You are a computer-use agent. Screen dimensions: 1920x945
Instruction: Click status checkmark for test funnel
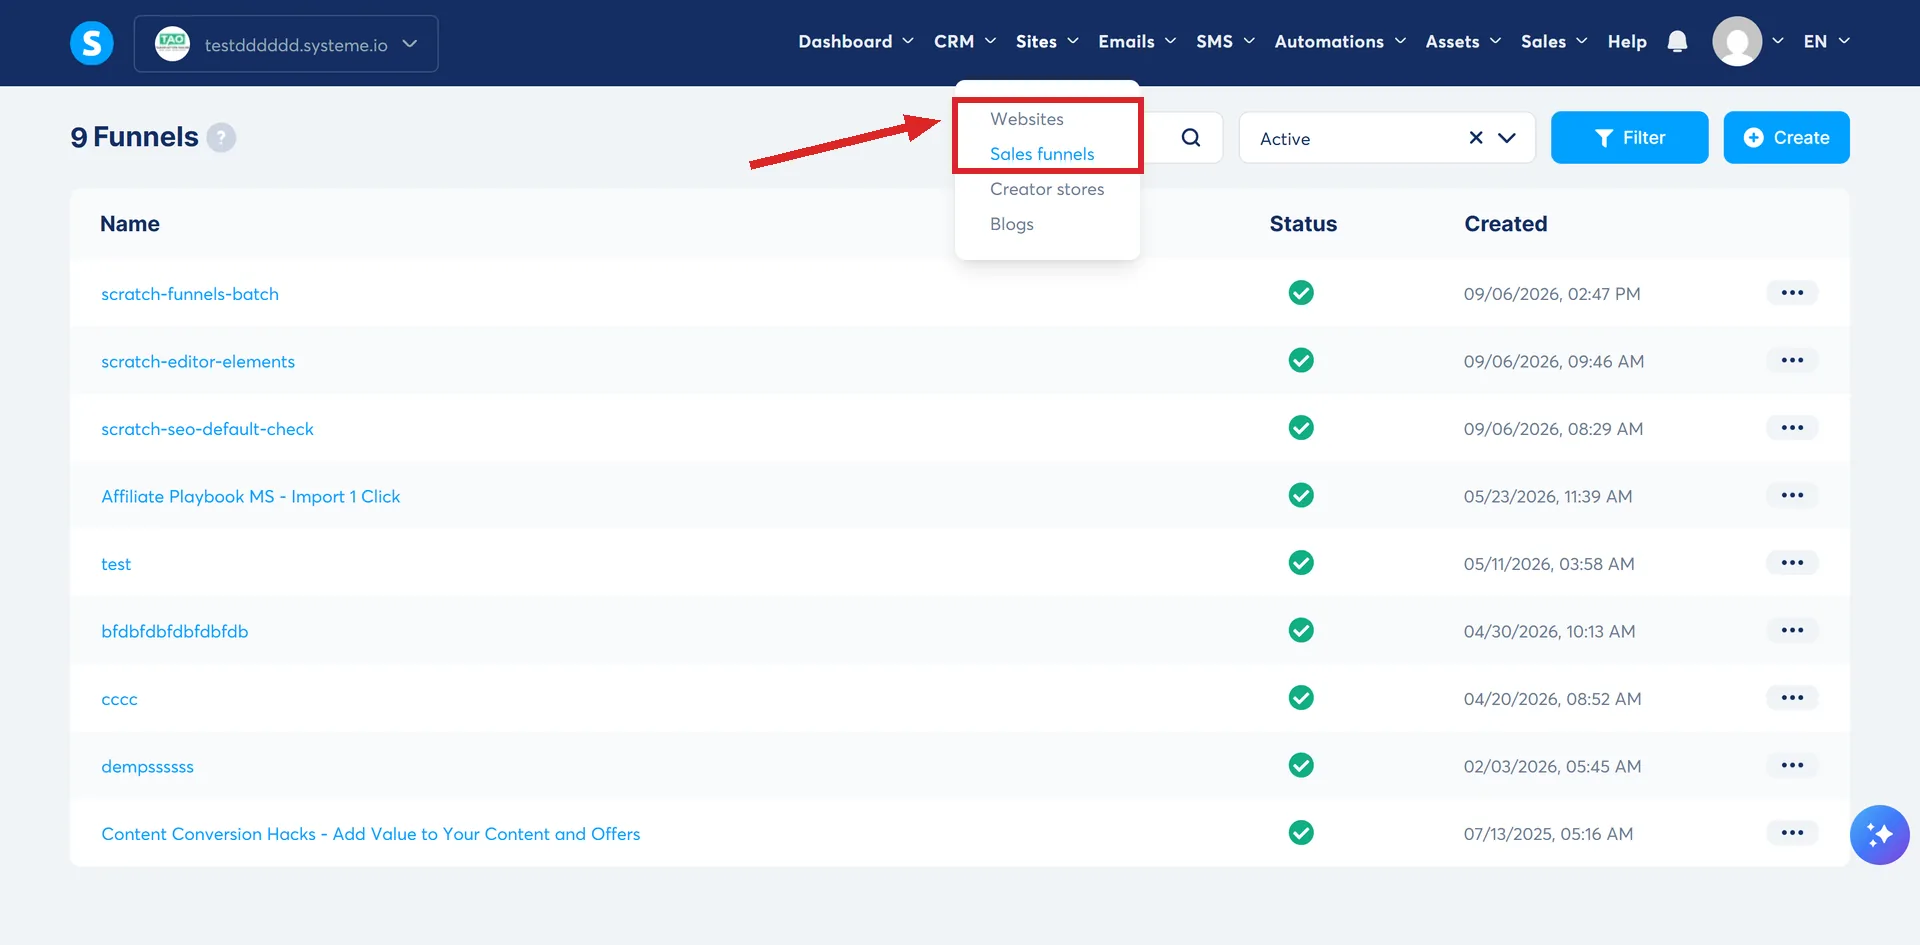click(x=1301, y=563)
